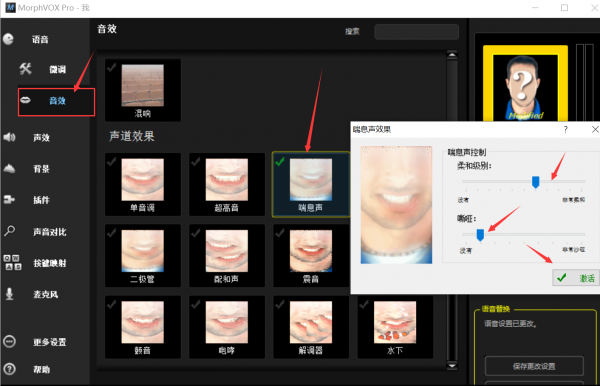600x386 pixels.
Task: Click the icon beside 背景
Action: [9, 168]
